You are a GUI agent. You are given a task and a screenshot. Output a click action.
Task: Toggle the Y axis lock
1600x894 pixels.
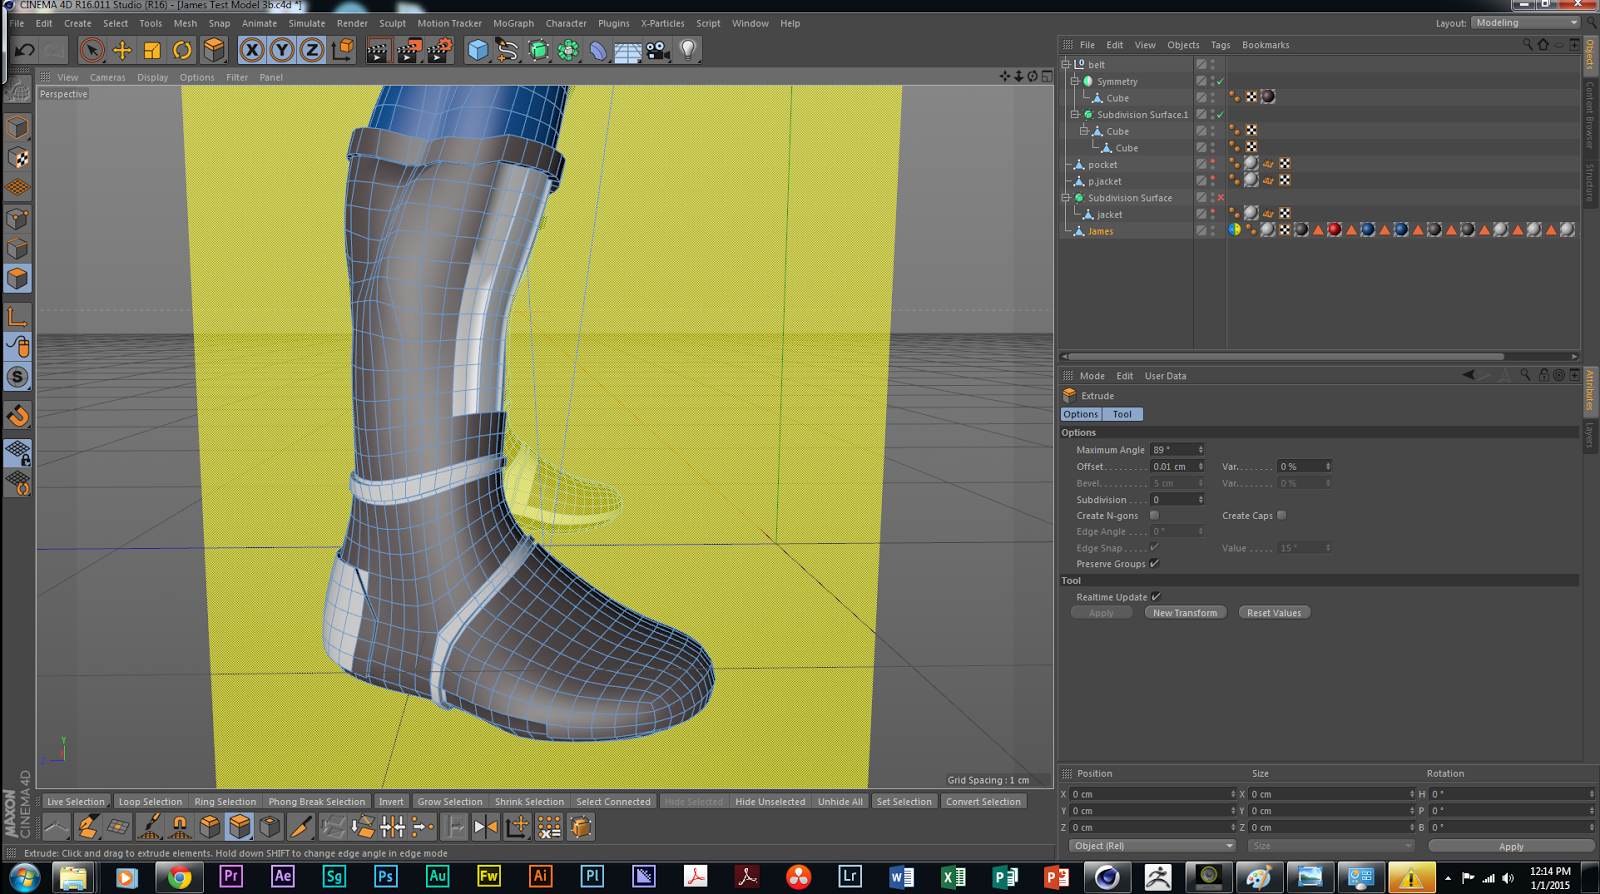282,50
